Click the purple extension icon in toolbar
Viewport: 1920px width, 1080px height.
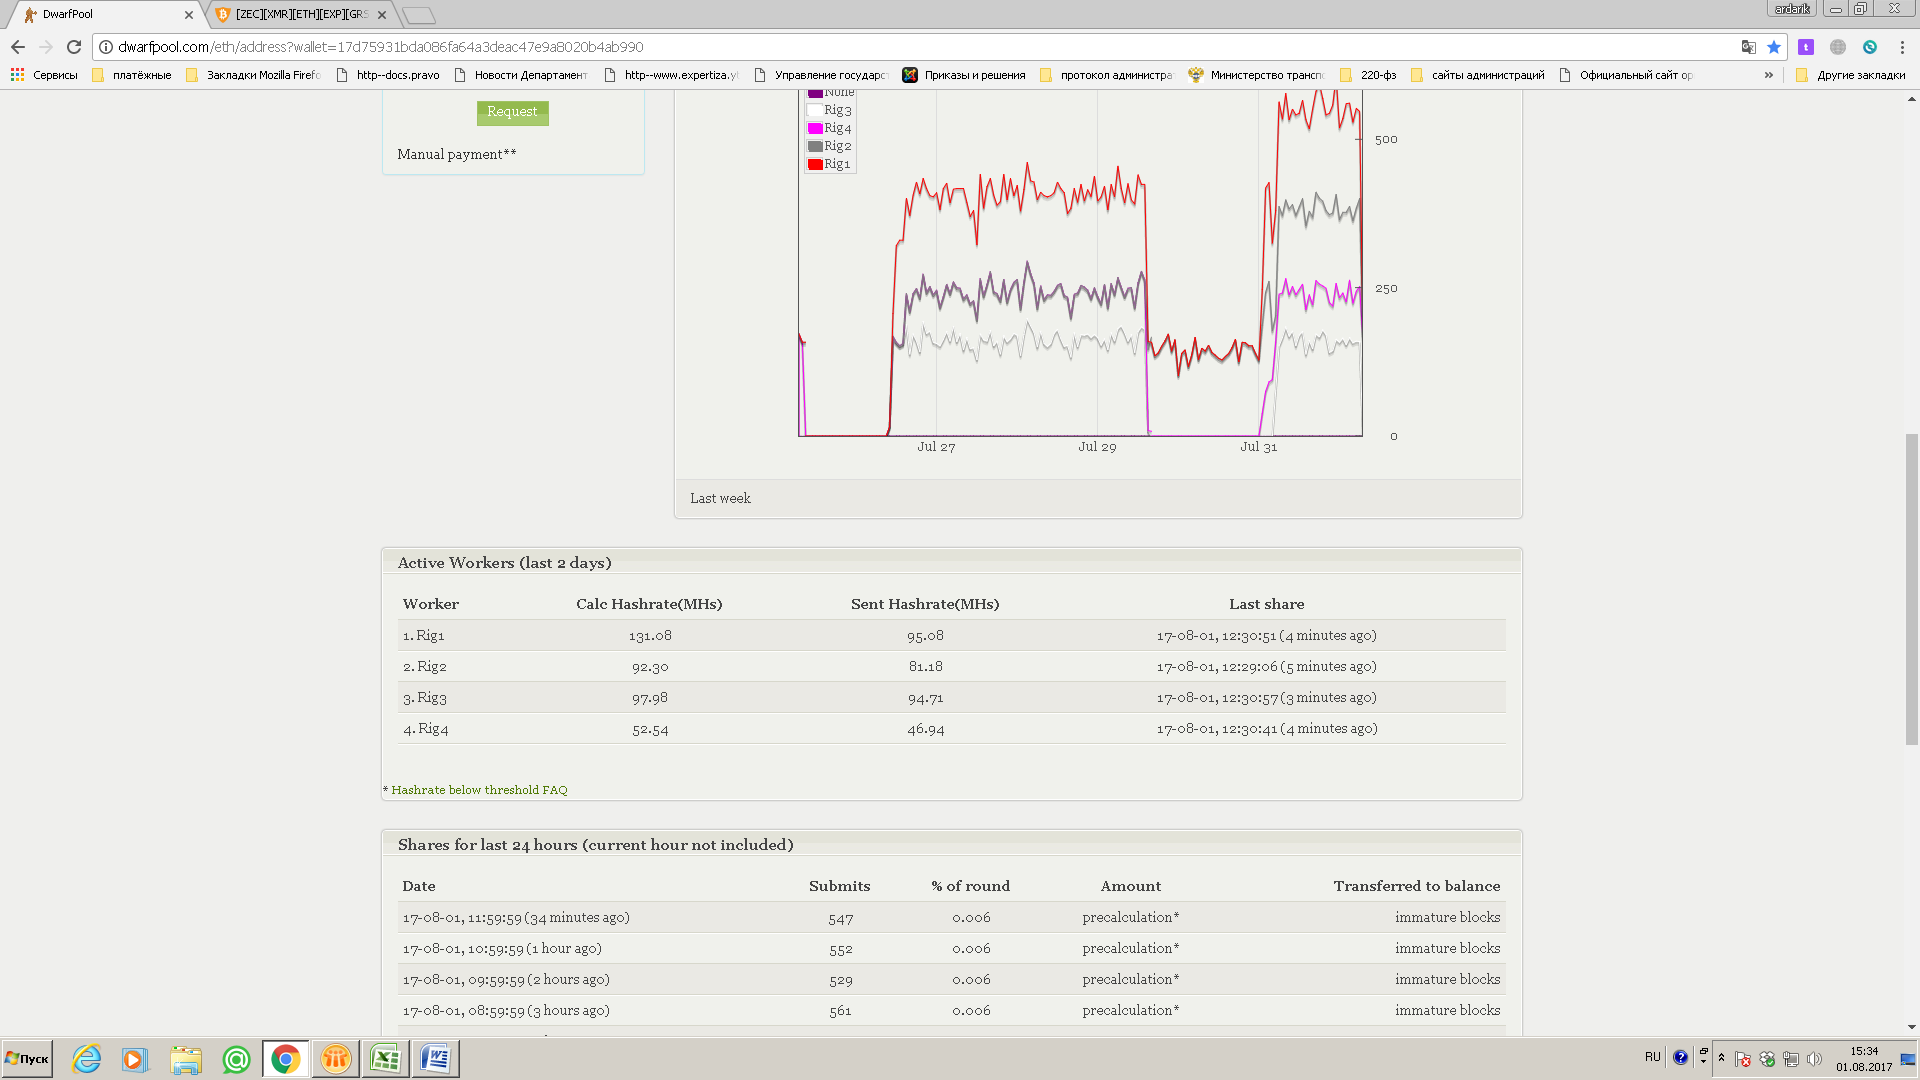point(1806,47)
